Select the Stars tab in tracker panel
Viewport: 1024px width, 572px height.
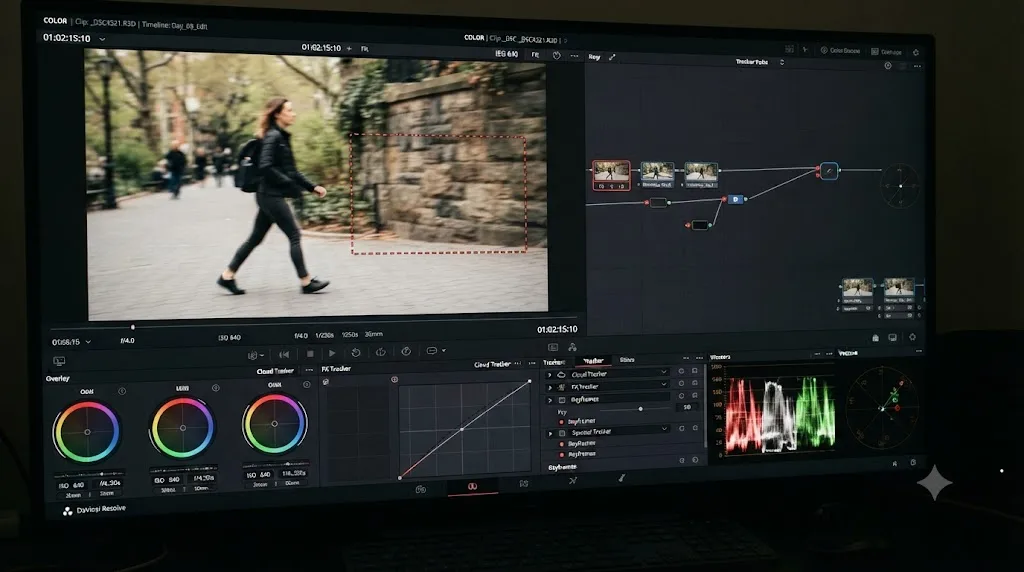(627, 360)
